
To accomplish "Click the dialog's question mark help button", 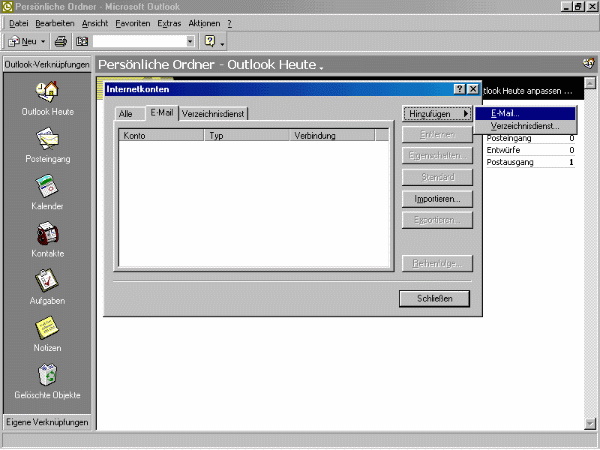I will 460,89.
